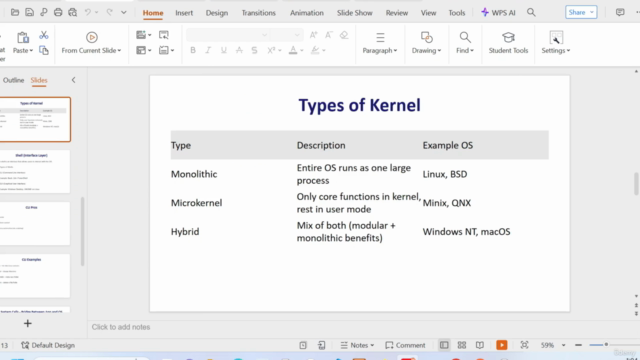The image size is (640, 360).
Task: Expand the Paragraph dropdown
Action: [x=380, y=51]
